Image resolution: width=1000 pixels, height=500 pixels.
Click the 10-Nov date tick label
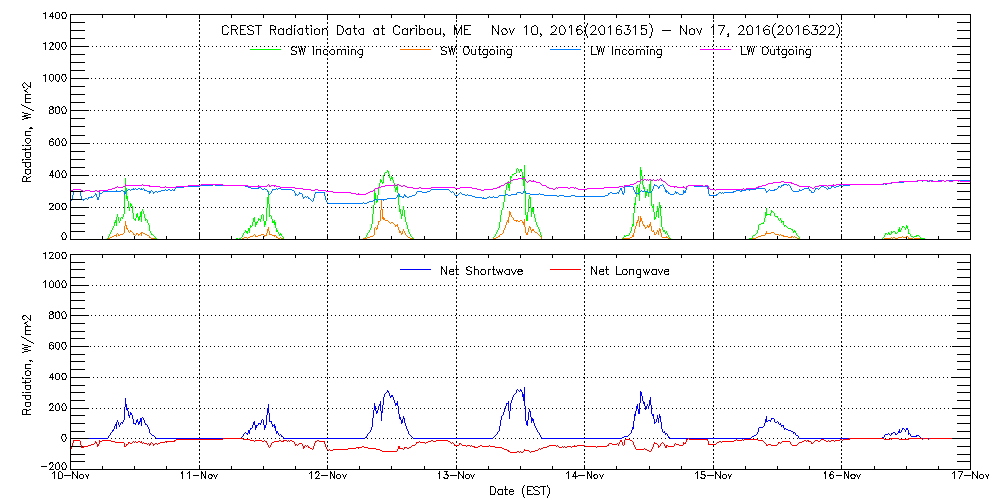point(72,477)
